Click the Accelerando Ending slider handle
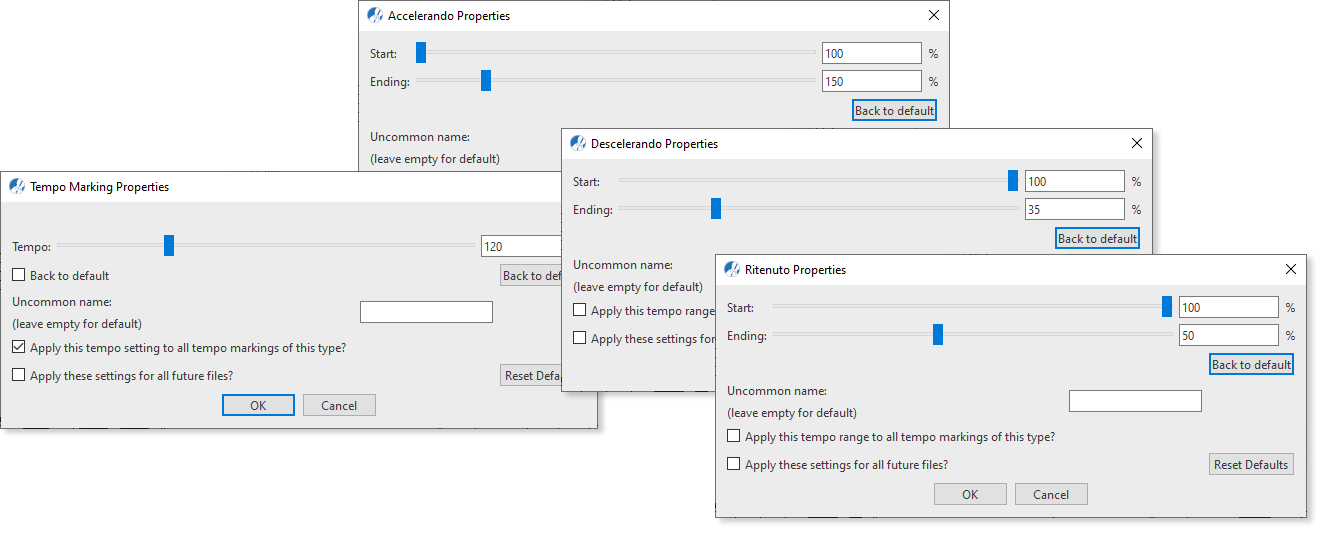1320x534 pixels. [486, 80]
